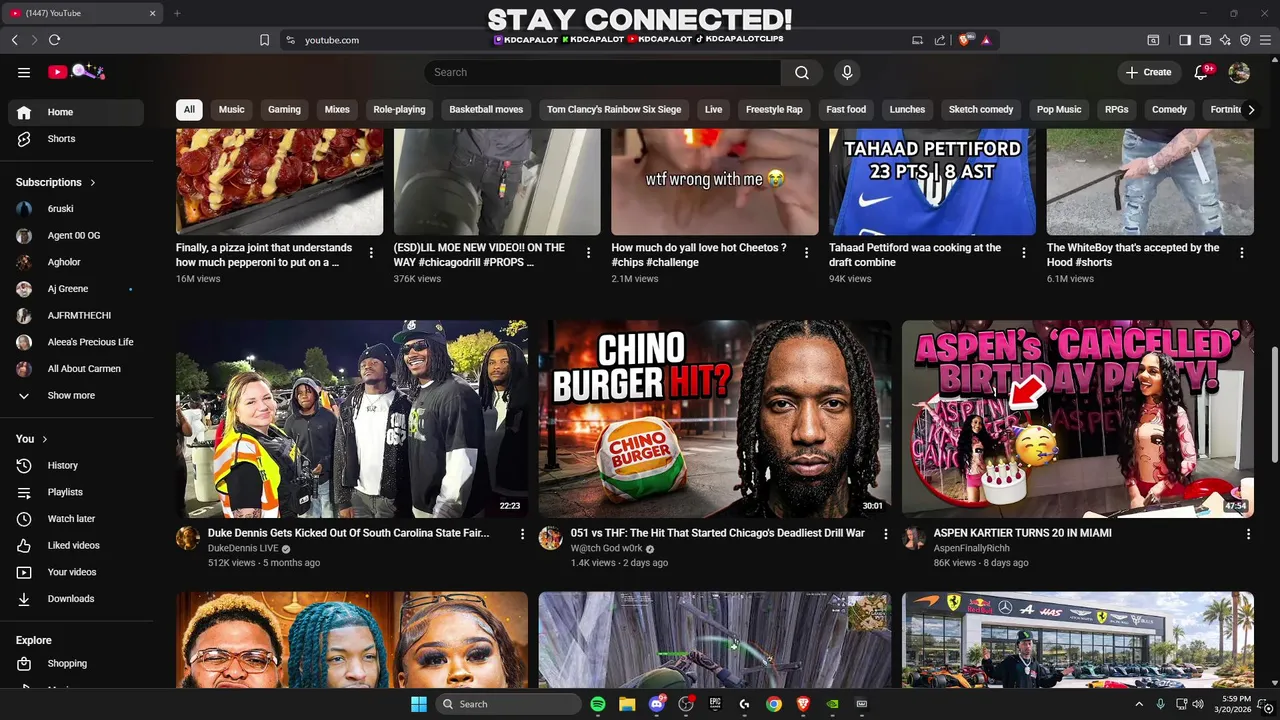Screen dimensions: 1280x720
Task: Open 051 vs THF video title
Action: (718, 533)
